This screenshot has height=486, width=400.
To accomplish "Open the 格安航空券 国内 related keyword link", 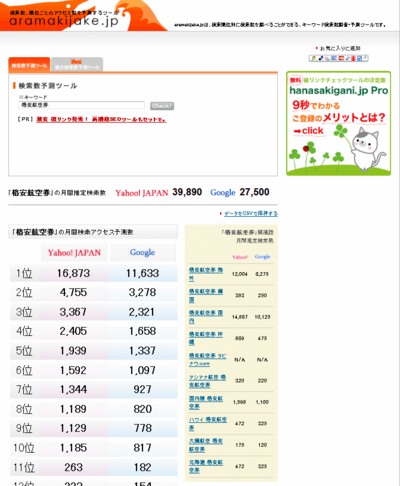I will click(206, 317).
